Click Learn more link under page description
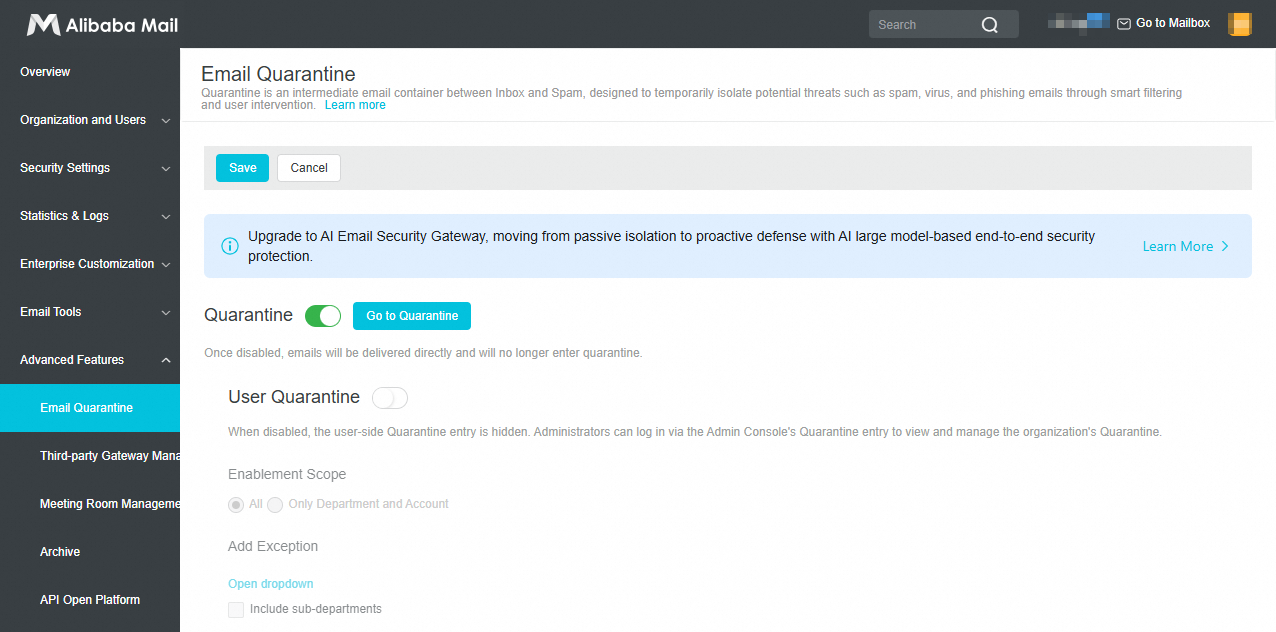Viewport: 1276px width, 632px height. [355, 105]
